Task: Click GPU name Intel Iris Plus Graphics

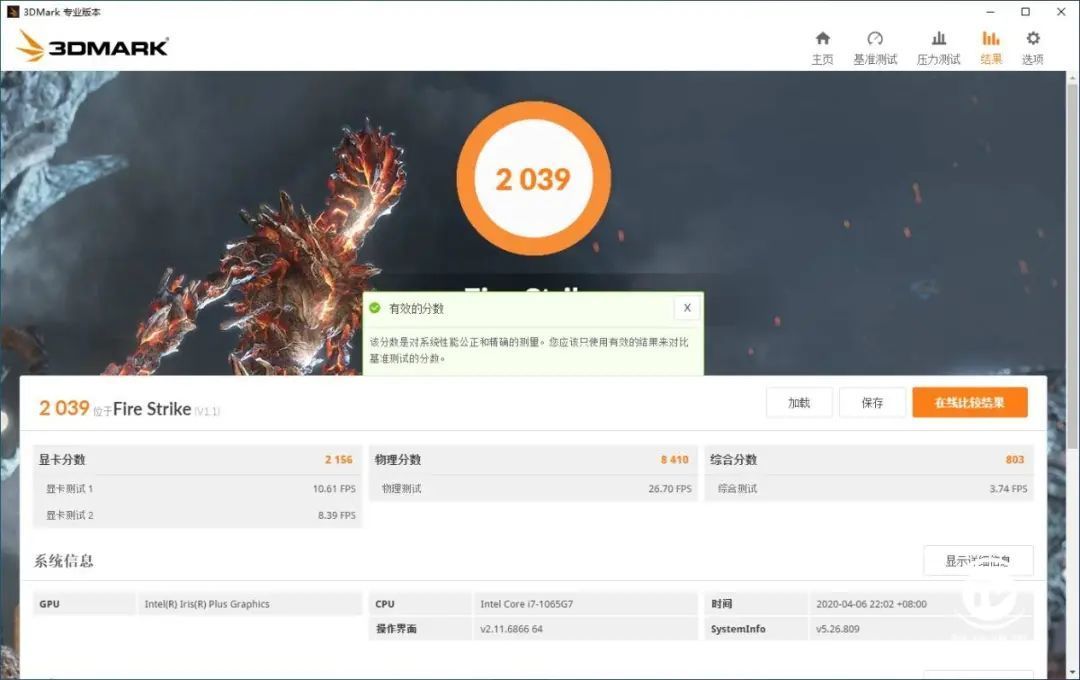Action: click(x=207, y=604)
